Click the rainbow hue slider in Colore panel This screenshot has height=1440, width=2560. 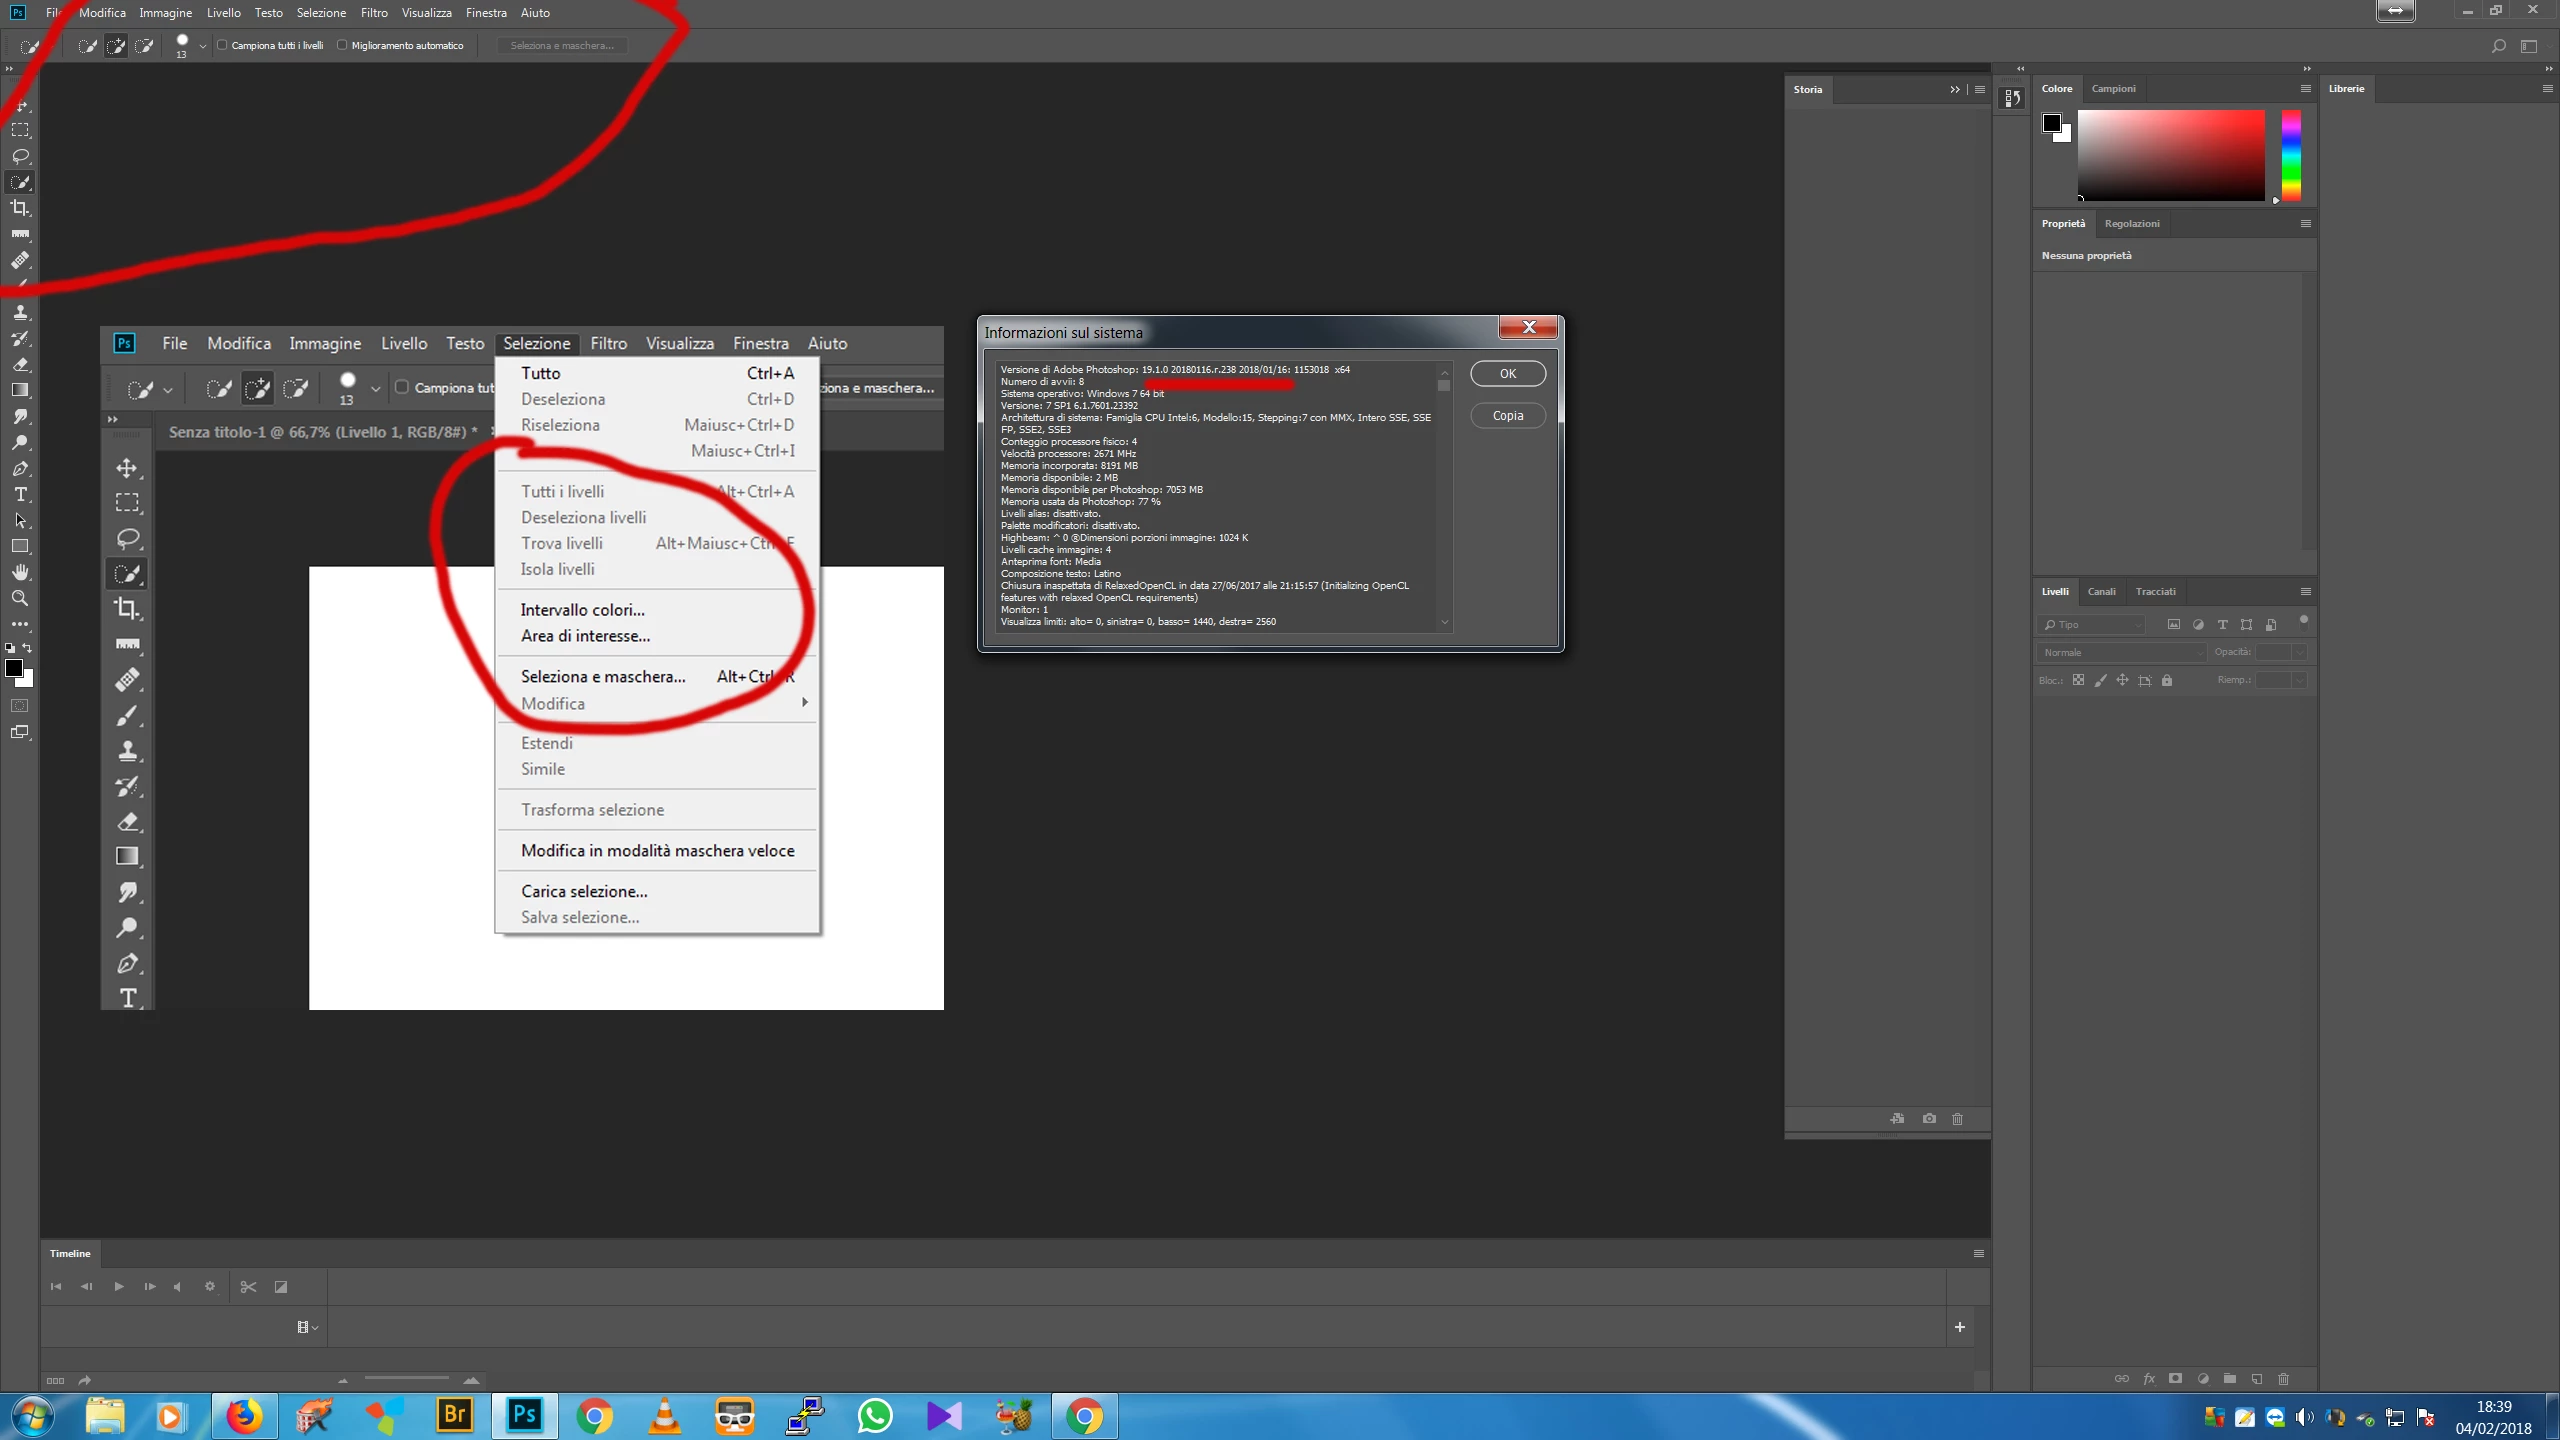[x=2291, y=155]
